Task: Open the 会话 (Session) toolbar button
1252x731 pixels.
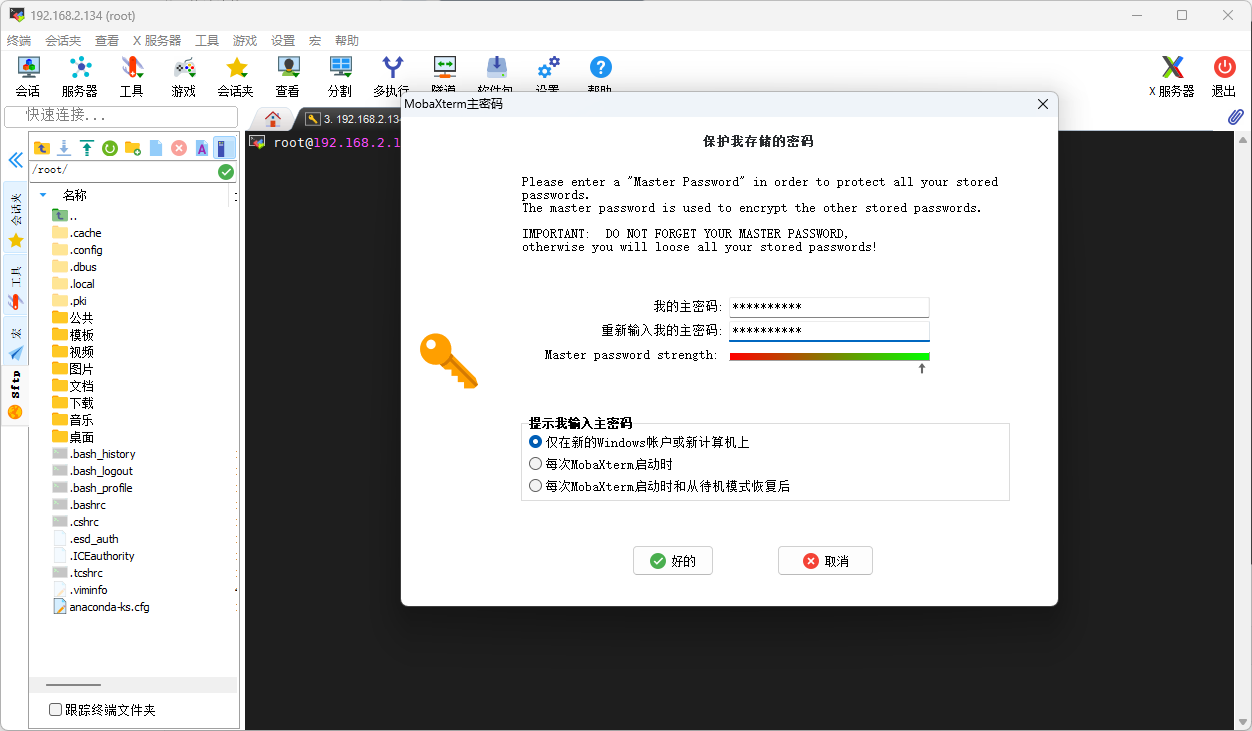Action: coord(28,76)
